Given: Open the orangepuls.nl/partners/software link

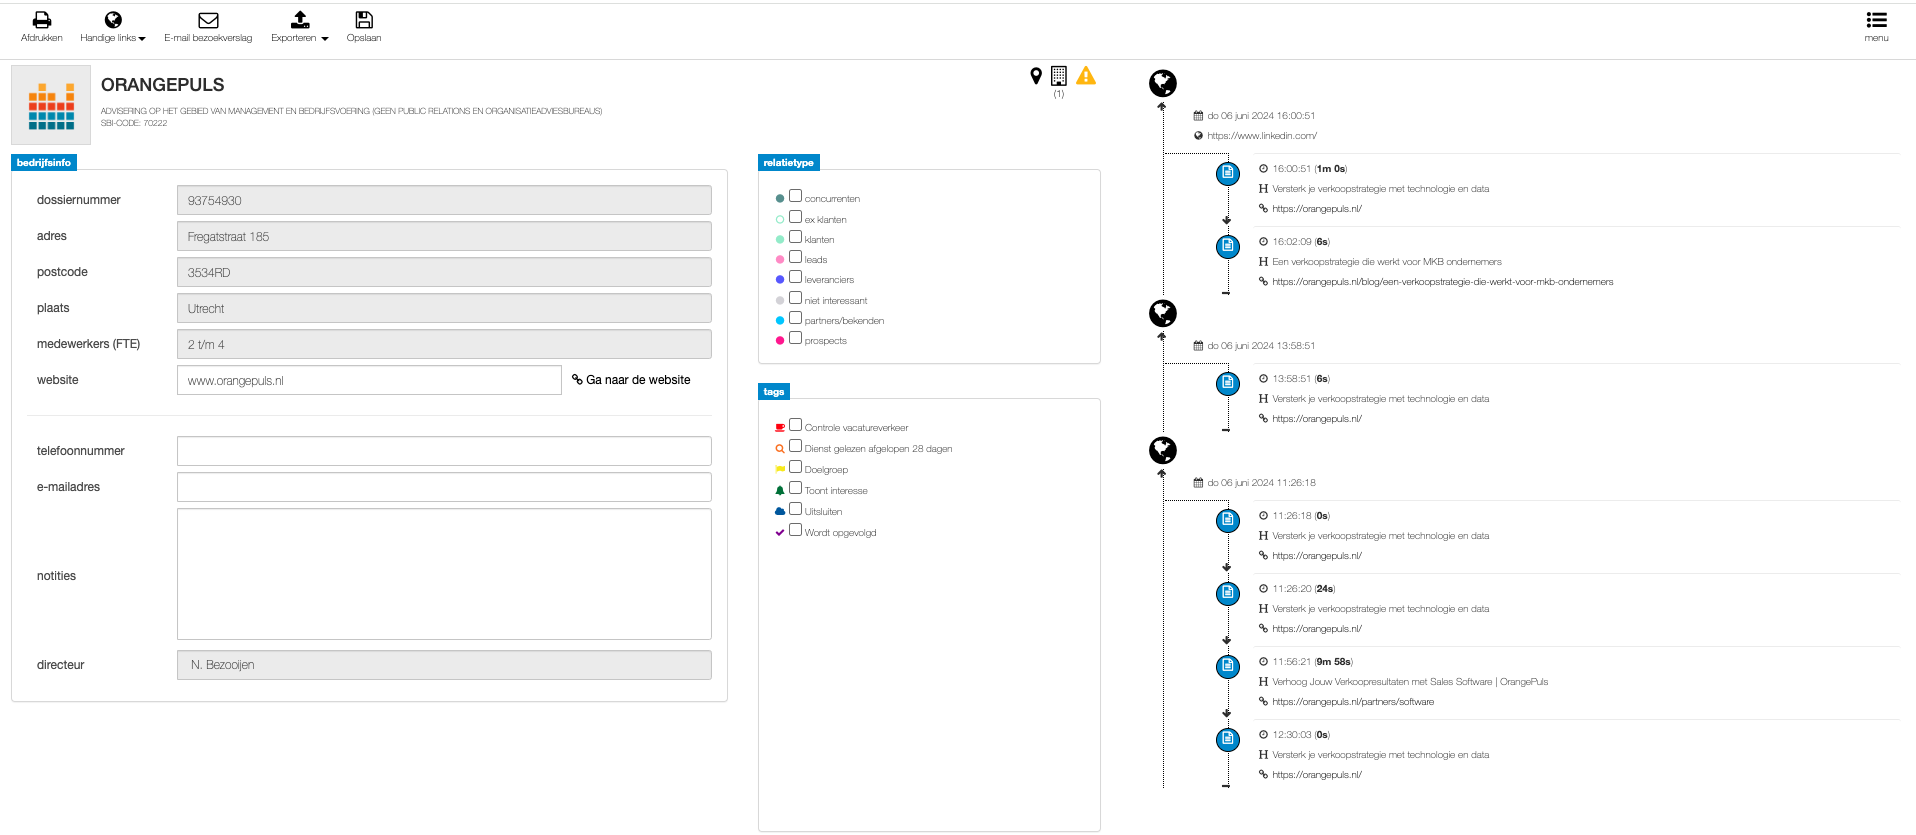Looking at the screenshot, I should (x=1353, y=702).
